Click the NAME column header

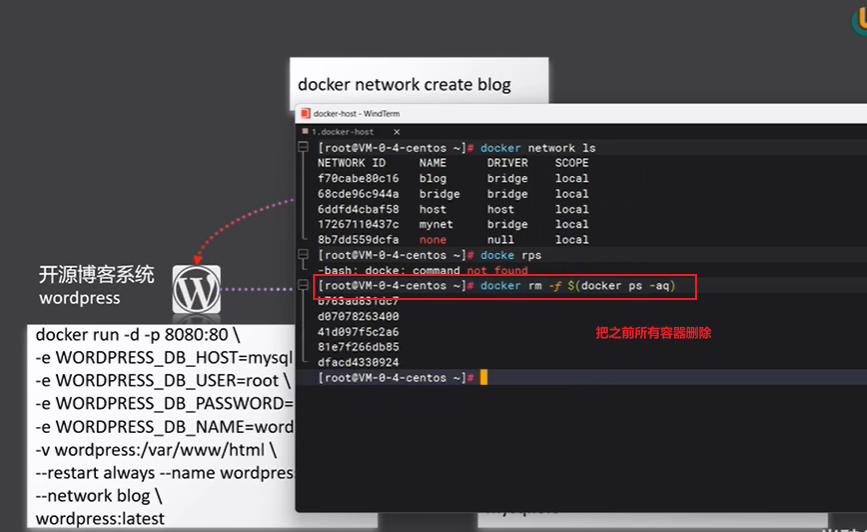(x=432, y=163)
